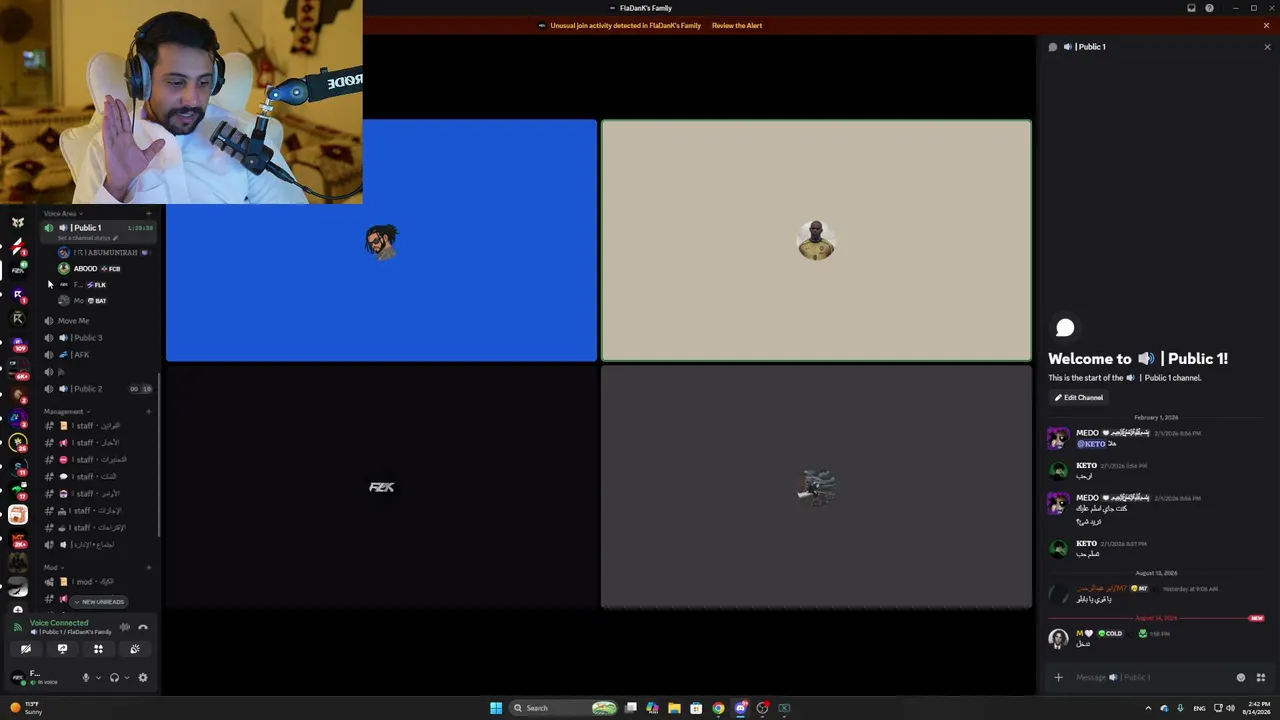Open MEDO's avatar in first chat message

tap(1058, 438)
